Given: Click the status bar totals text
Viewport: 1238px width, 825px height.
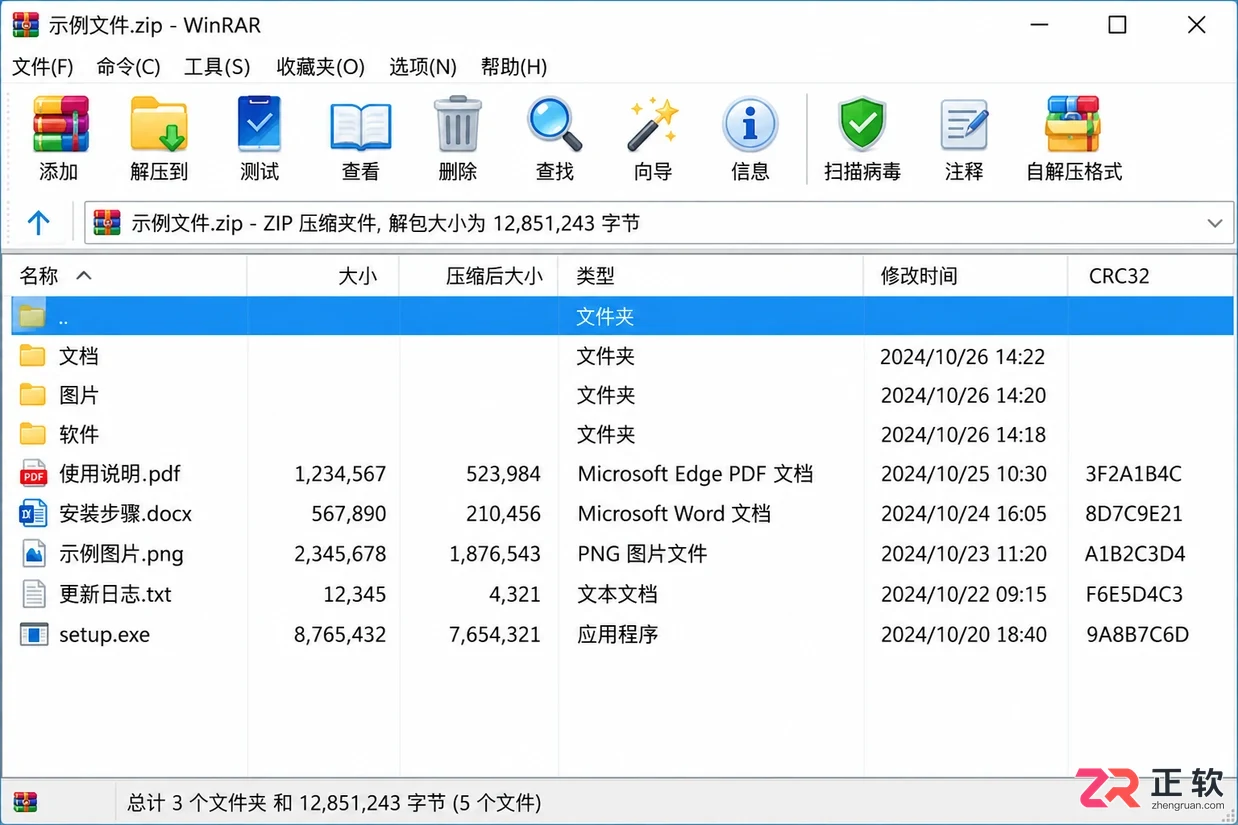Looking at the screenshot, I should (x=334, y=802).
